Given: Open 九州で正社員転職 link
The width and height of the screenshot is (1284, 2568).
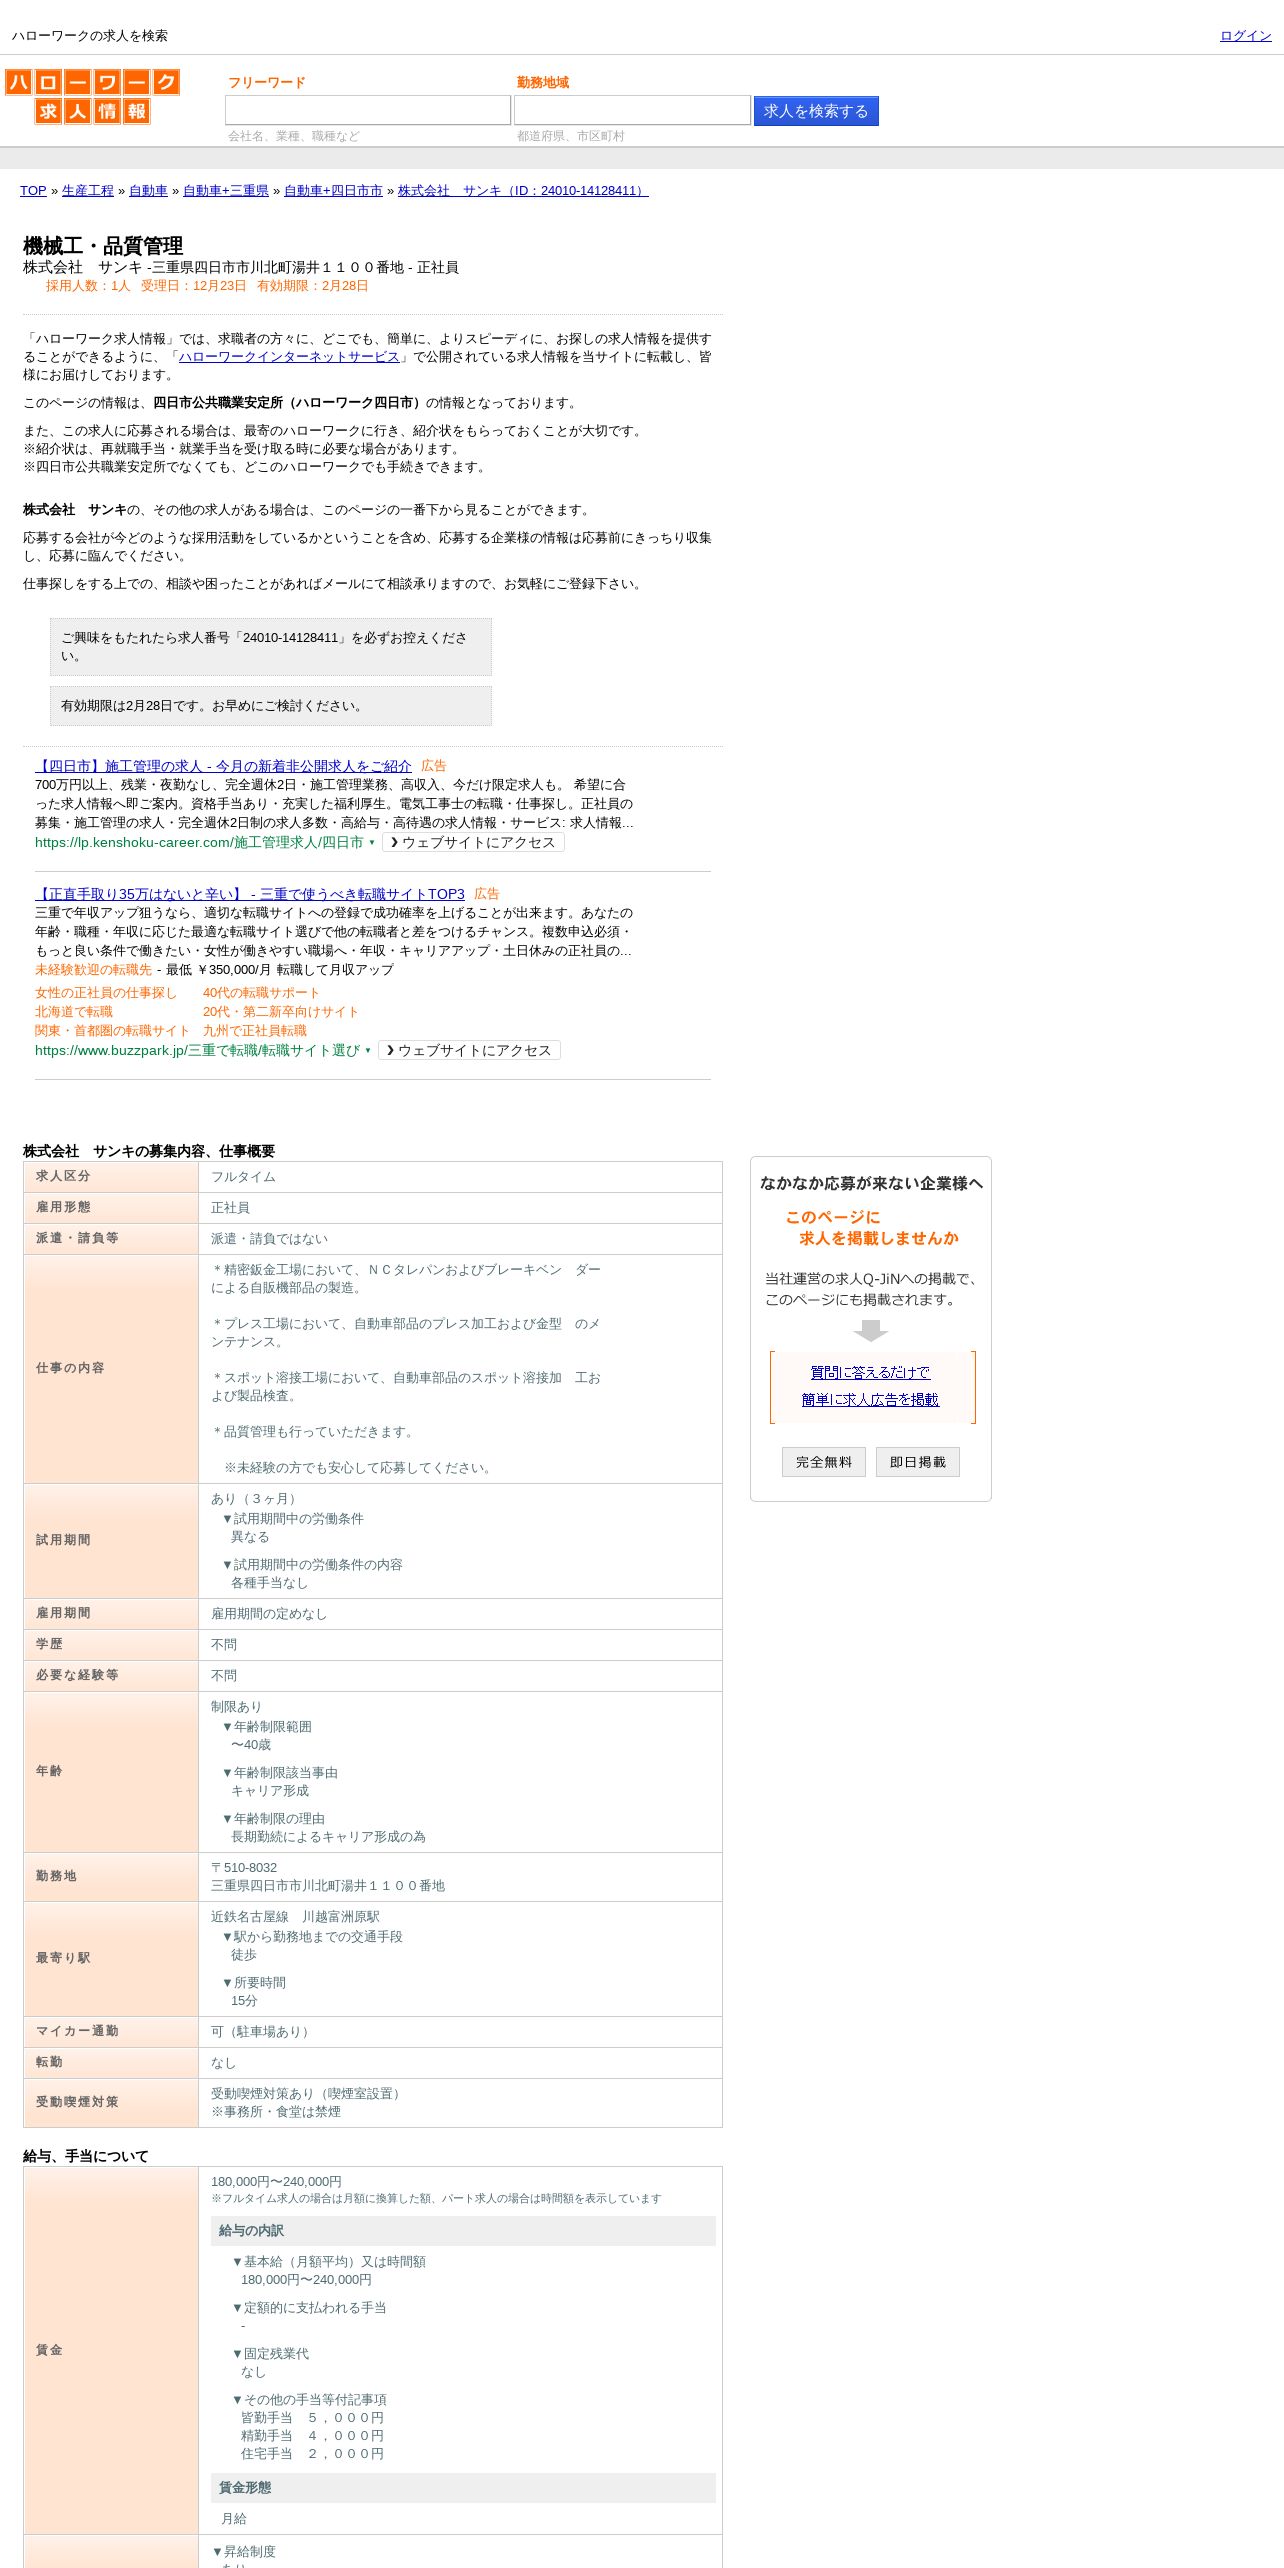Looking at the screenshot, I should point(255,1031).
